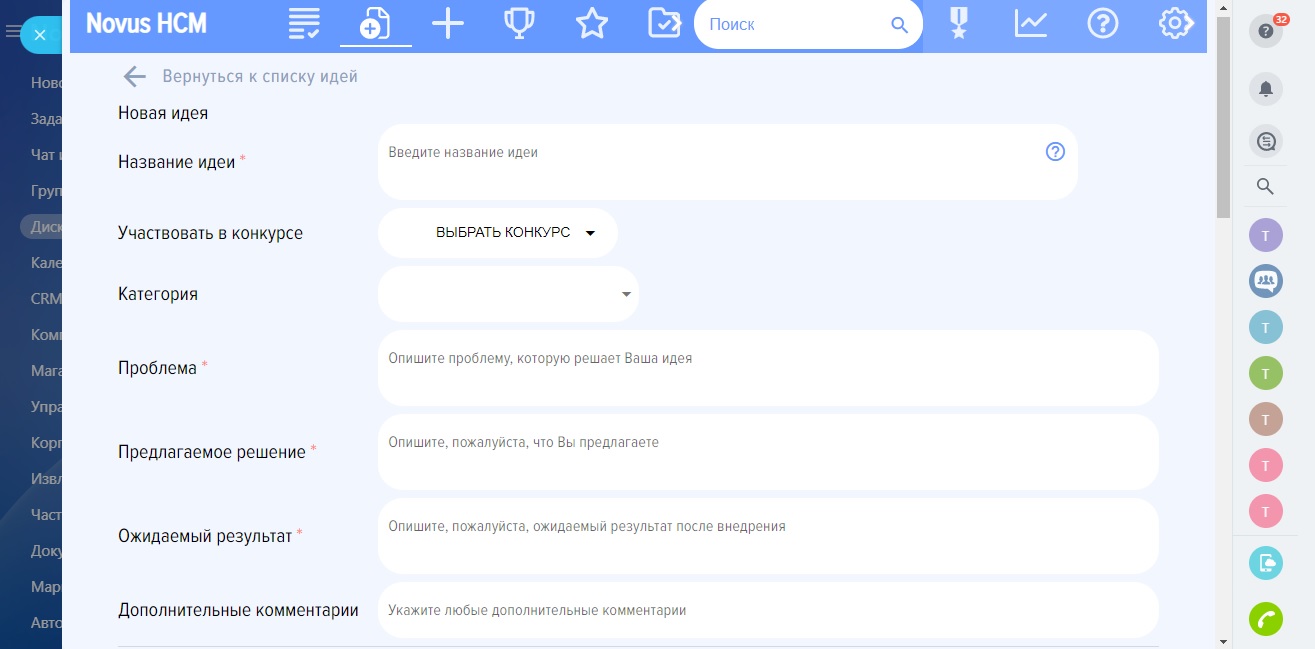Click the green phone call button
The image size is (1315, 649).
(1266, 619)
